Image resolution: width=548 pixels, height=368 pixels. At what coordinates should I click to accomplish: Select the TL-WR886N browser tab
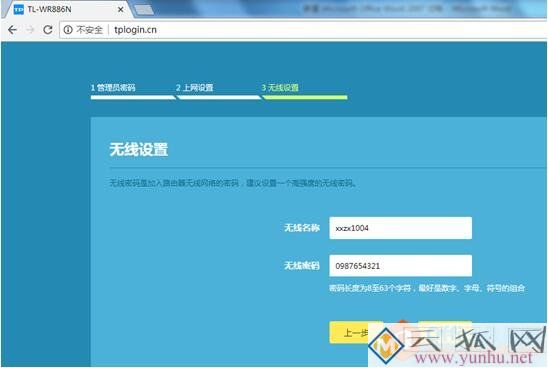click(x=68, y=9)
